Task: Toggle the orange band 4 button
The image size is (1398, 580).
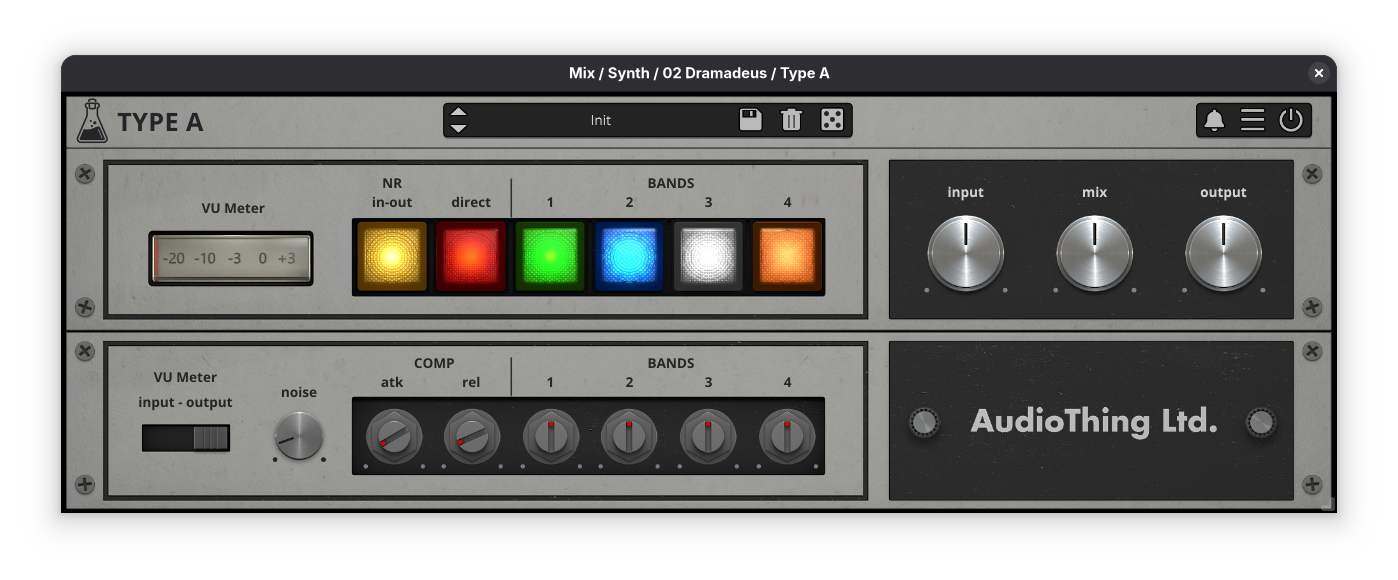Action: [787, 256]
